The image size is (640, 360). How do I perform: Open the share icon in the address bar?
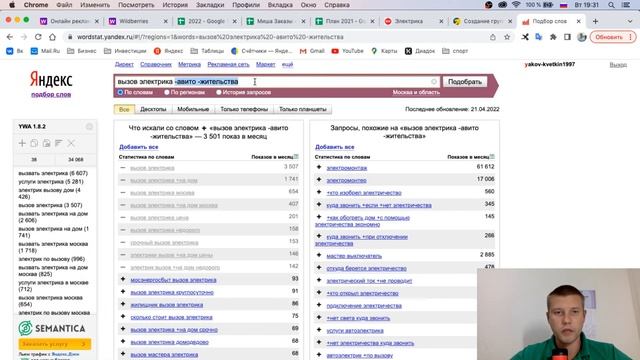(x=493, y=37)
